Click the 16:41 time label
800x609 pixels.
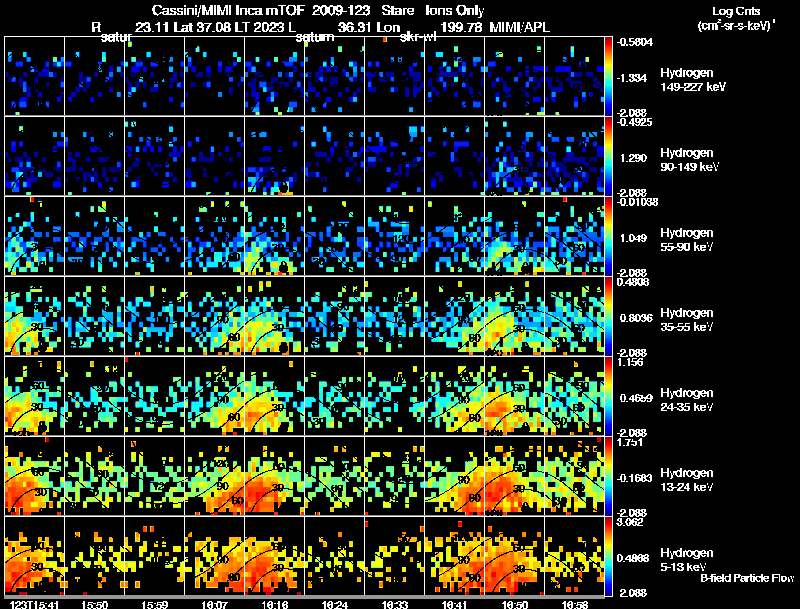pos(455,604)
